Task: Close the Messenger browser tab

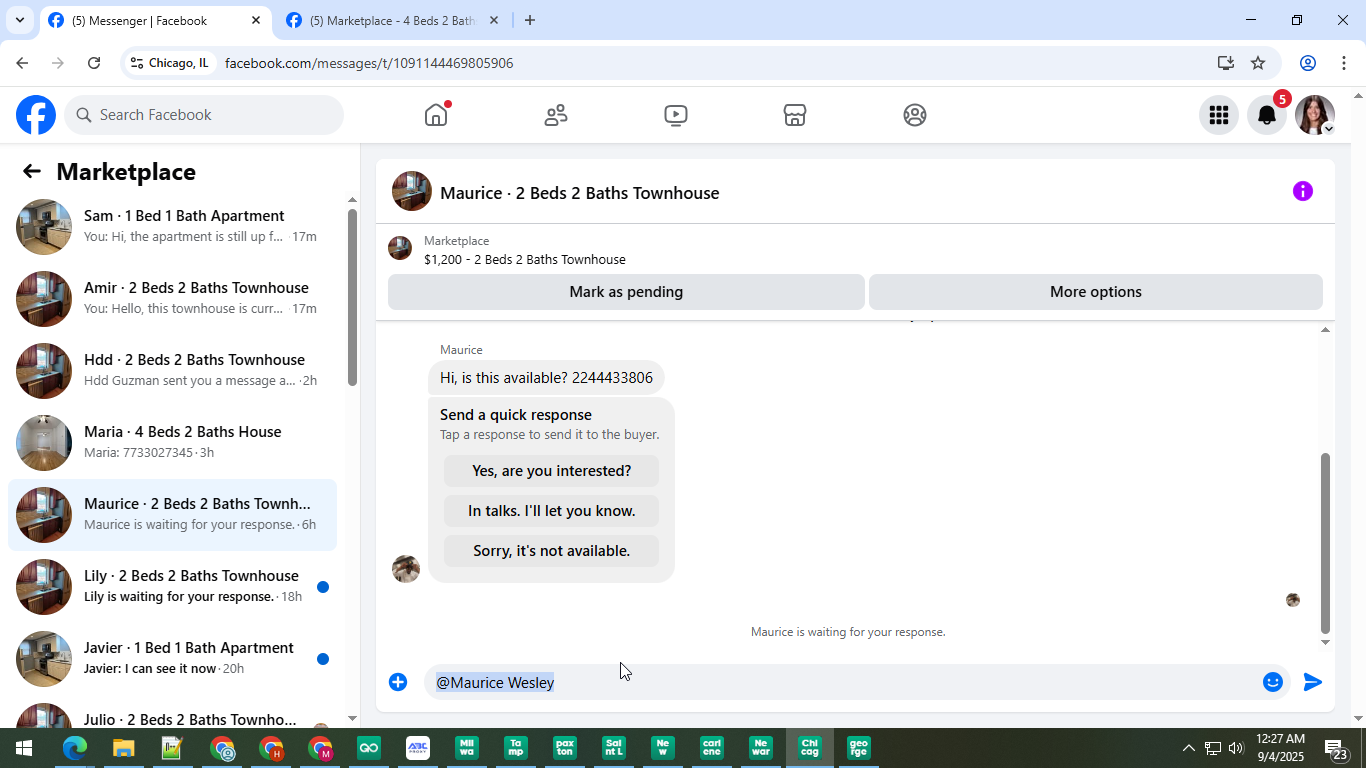Action: click(255, 20)
